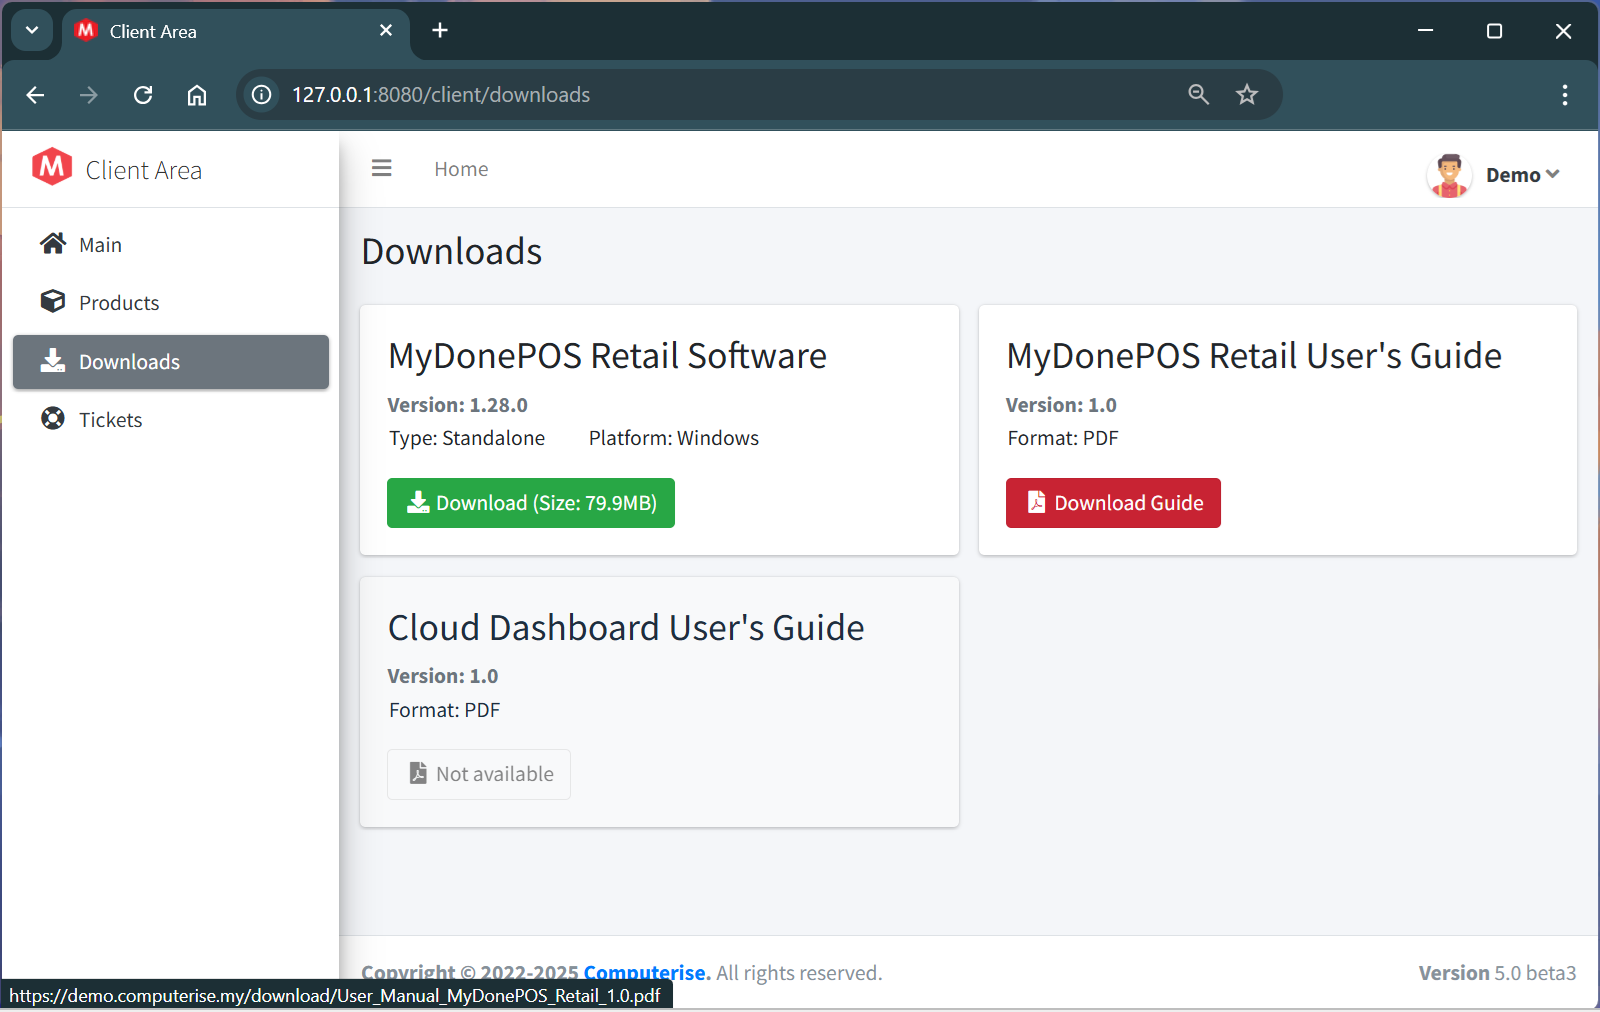Go to Products in the sidebar
The height and width of the screenshot is (1012, 1600).
tap(118, 303)
